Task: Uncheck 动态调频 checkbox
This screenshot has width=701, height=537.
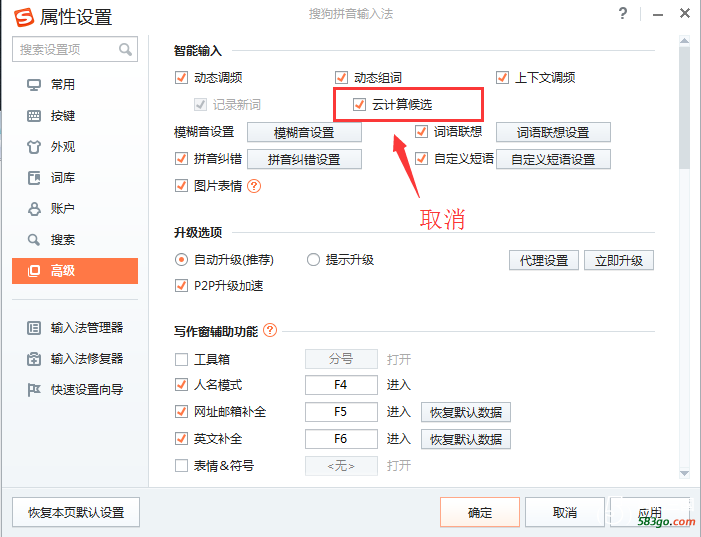Action: pyautogui.click(x=181, y=77)
